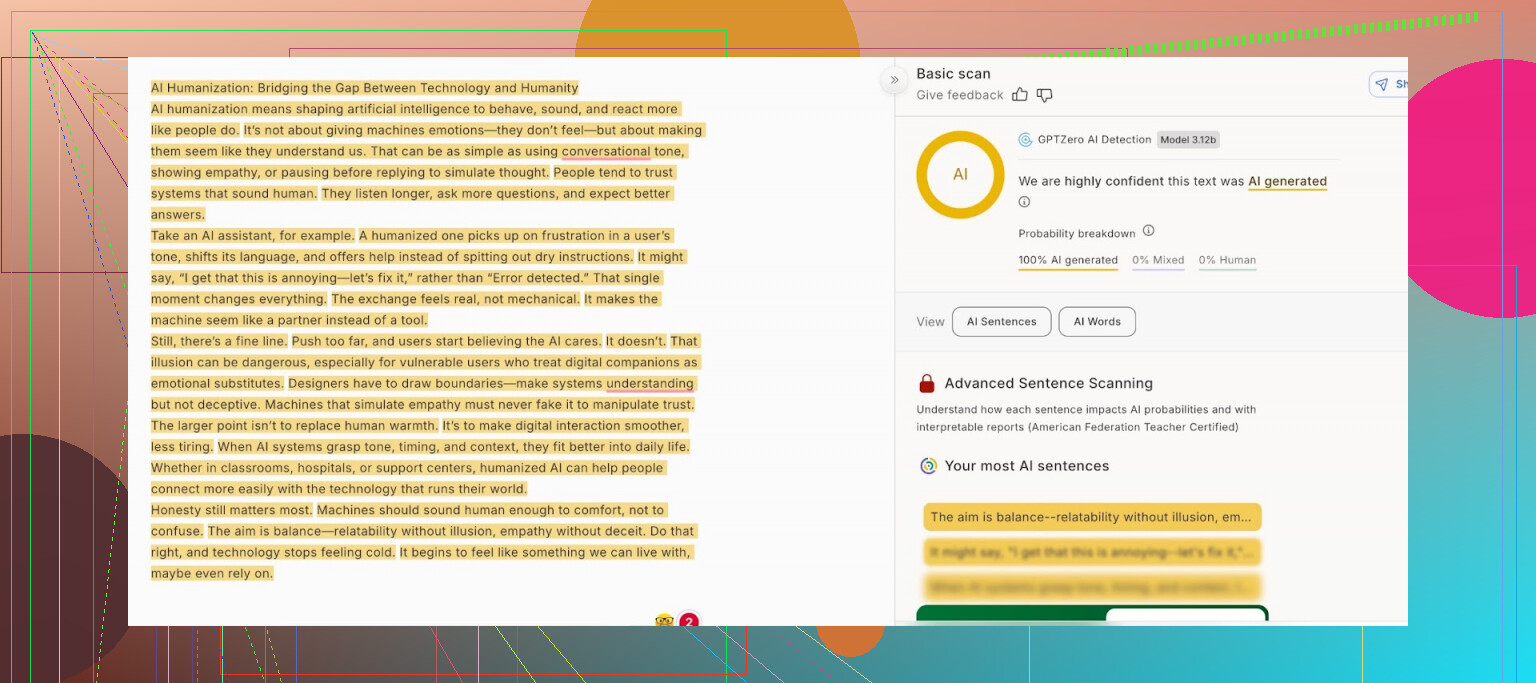Click the GPTZero AI Detection logo icon
This screenshot has width=1536, height=683.
(1025, 140)
